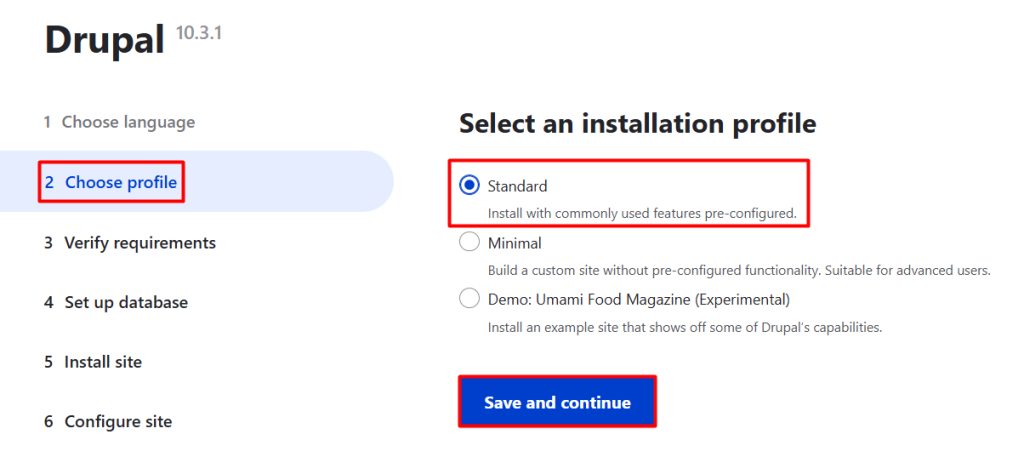Click the Drupal title text
This screenshot has height=457, width=1024.
(x=104, y=39)
